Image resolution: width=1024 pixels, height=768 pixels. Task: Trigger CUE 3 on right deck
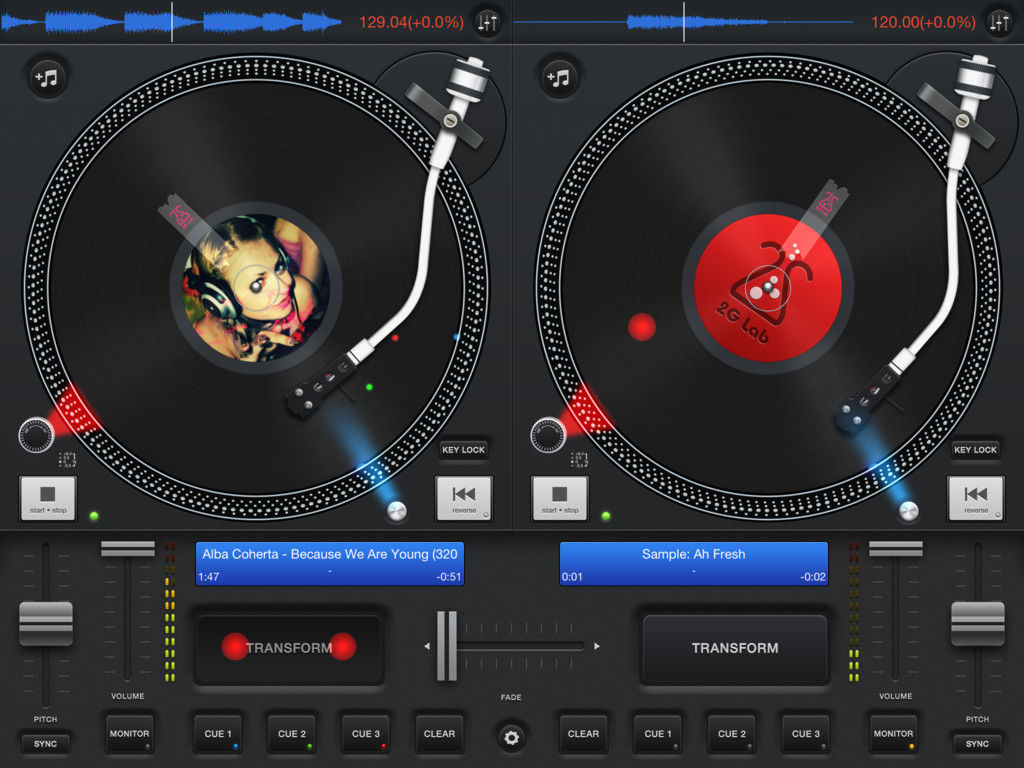[x=806, y=734]
